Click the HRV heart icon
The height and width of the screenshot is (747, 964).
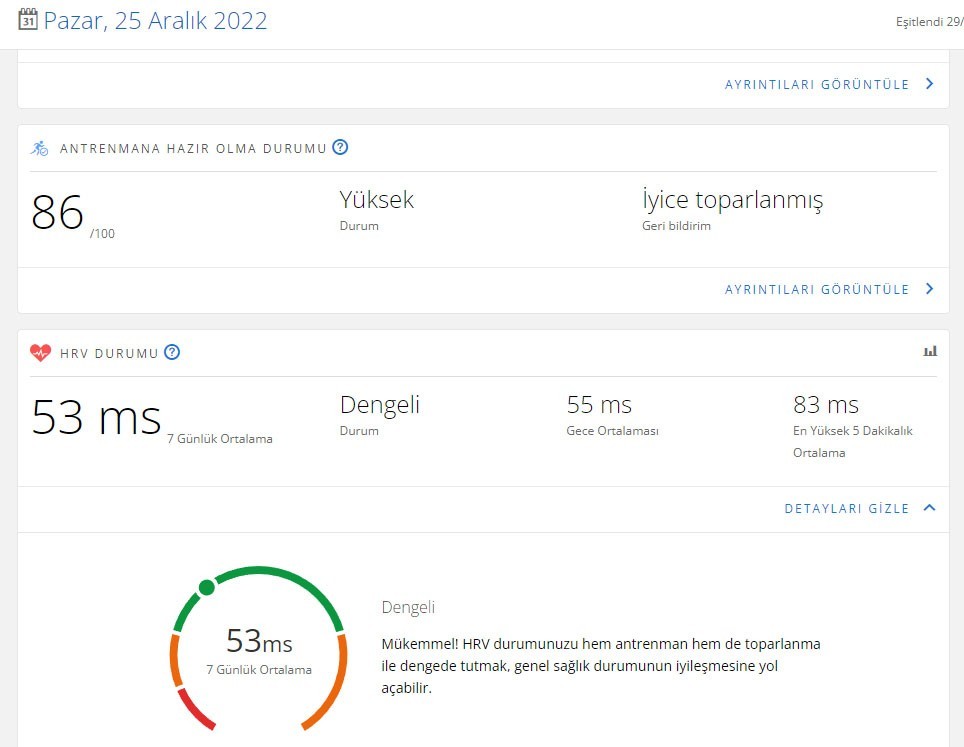tap(40, 353)
